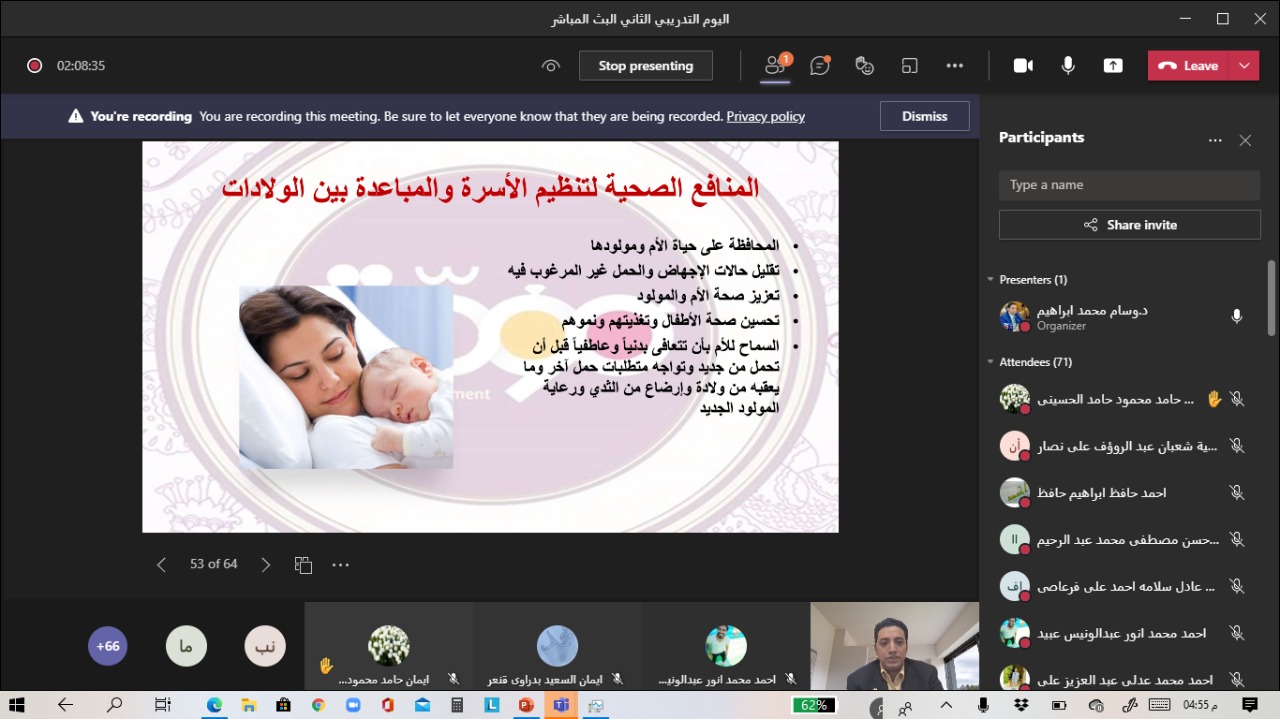The image size is (1280, 719).
Task: Collapse the Attendees (71) section
Action: (990, 362)
